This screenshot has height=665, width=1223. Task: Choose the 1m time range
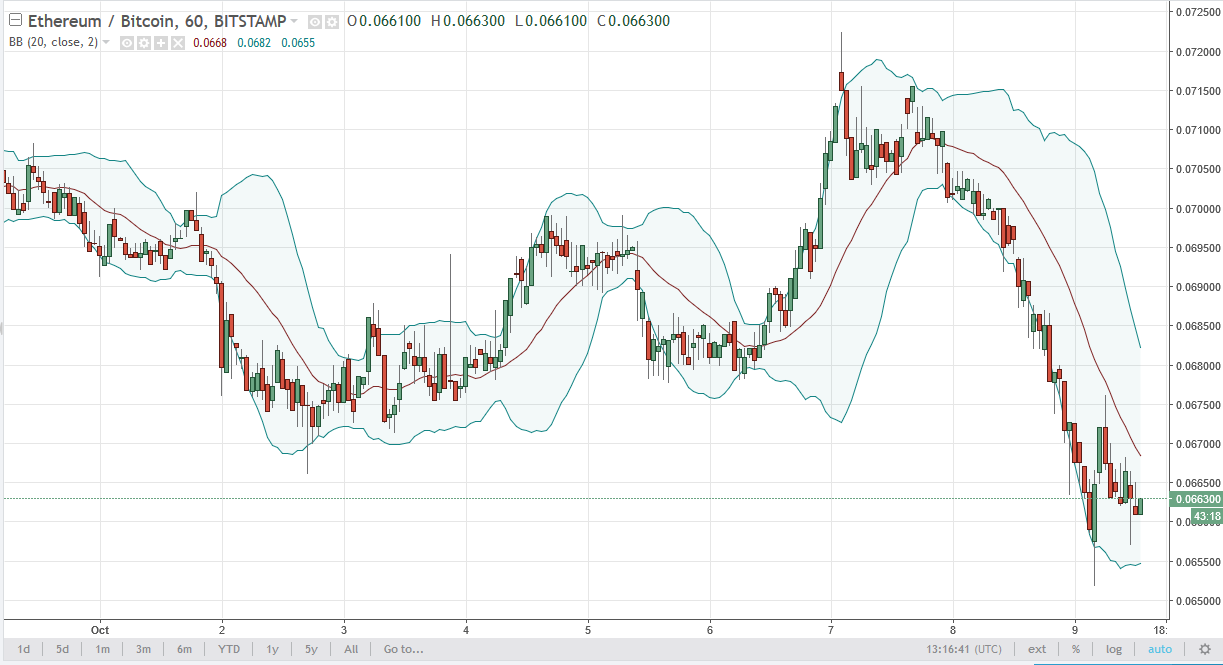coord(102,649)
